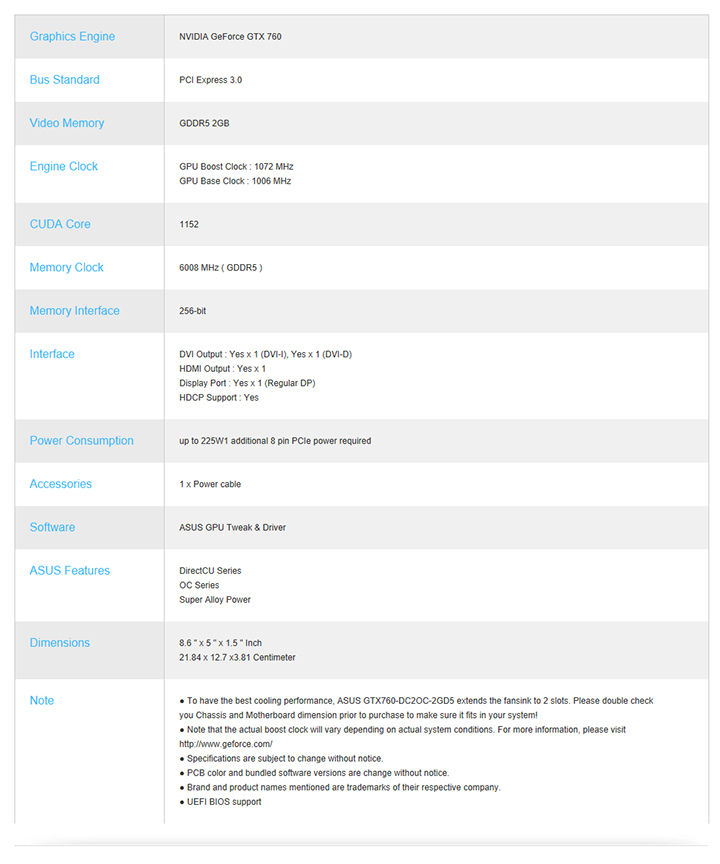
Task: Click the GPU Boost Clock 1072 MHz text
Action: 236,167
